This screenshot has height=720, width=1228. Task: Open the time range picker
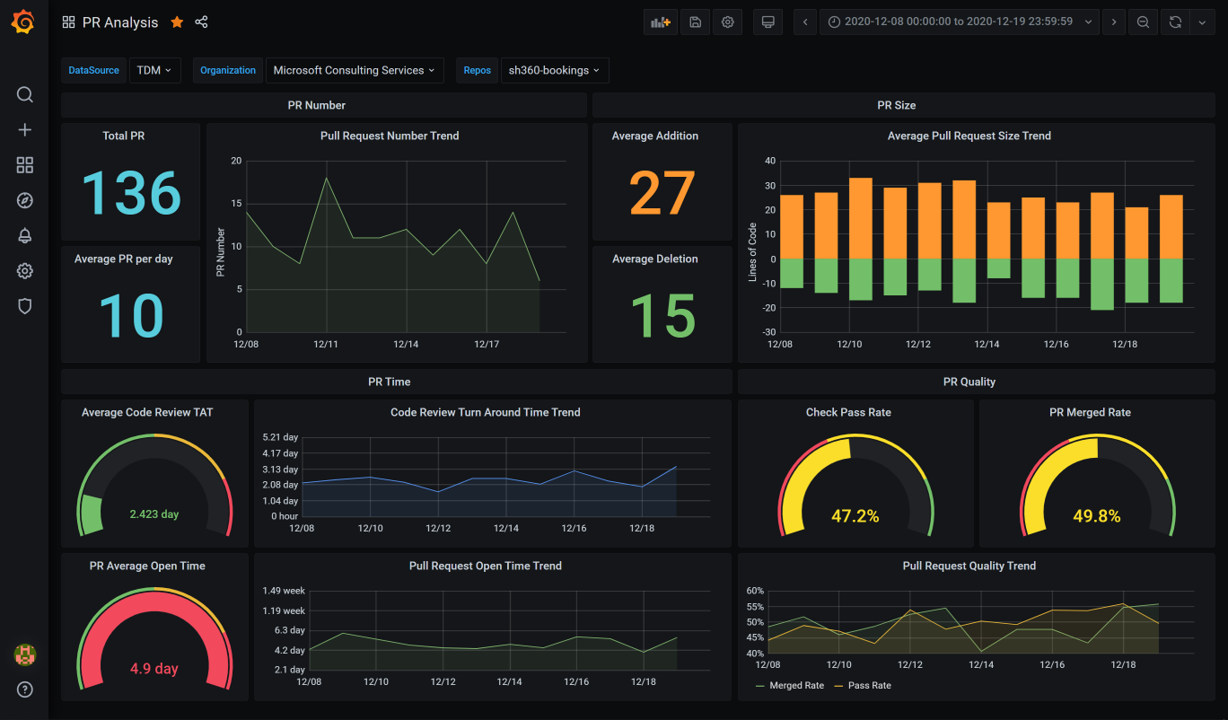pyautogui.click(x=960, y=22)
